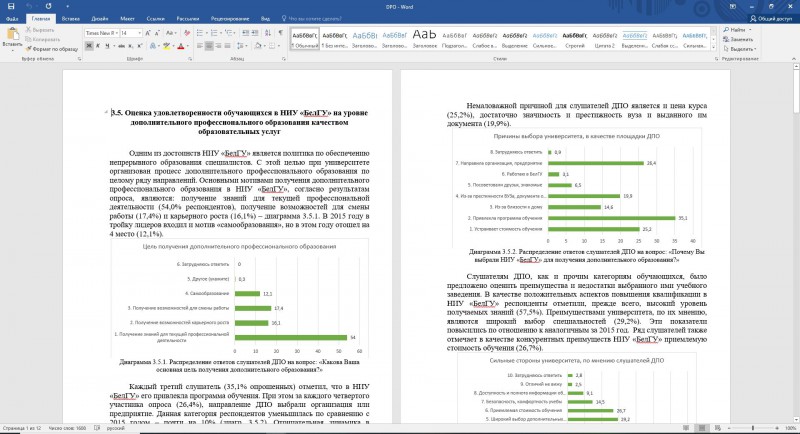Switch to the References (Ссылки) tab

(x=155, y=19)
